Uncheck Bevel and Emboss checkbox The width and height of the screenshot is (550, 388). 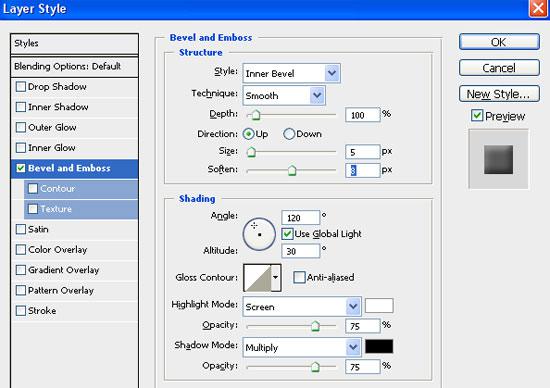click(21, 168)
